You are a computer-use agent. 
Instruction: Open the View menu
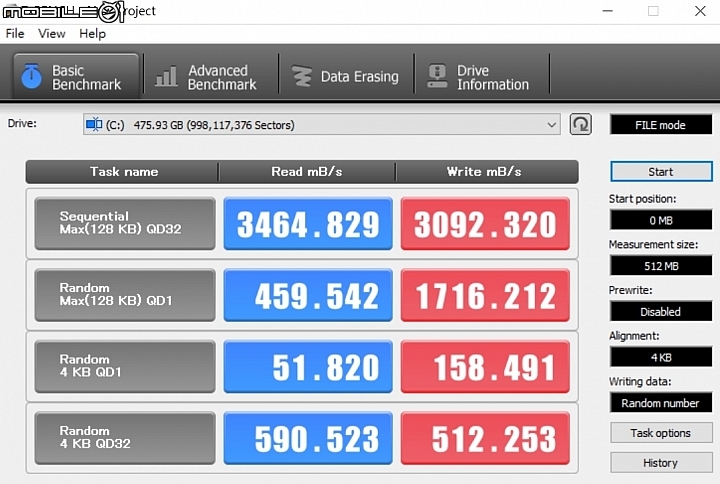tap(51, 34)
